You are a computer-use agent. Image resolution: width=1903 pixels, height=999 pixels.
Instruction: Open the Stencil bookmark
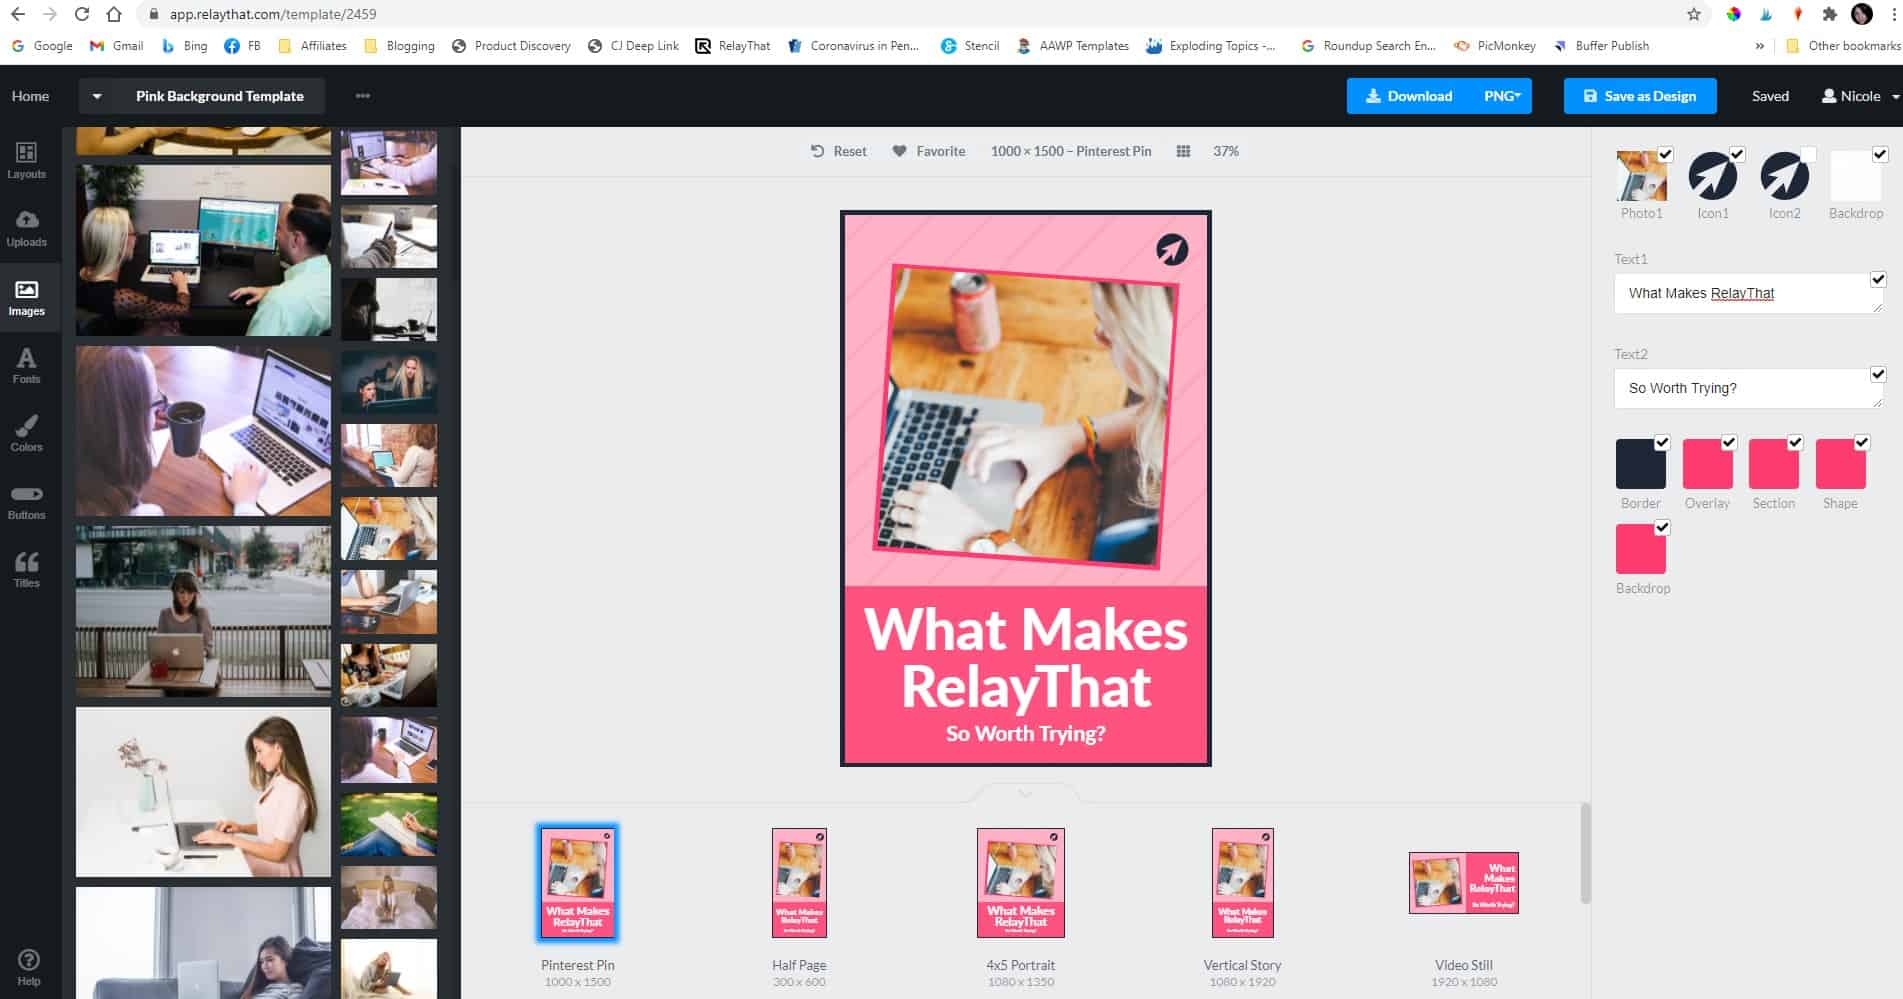[x=970, y=46]
